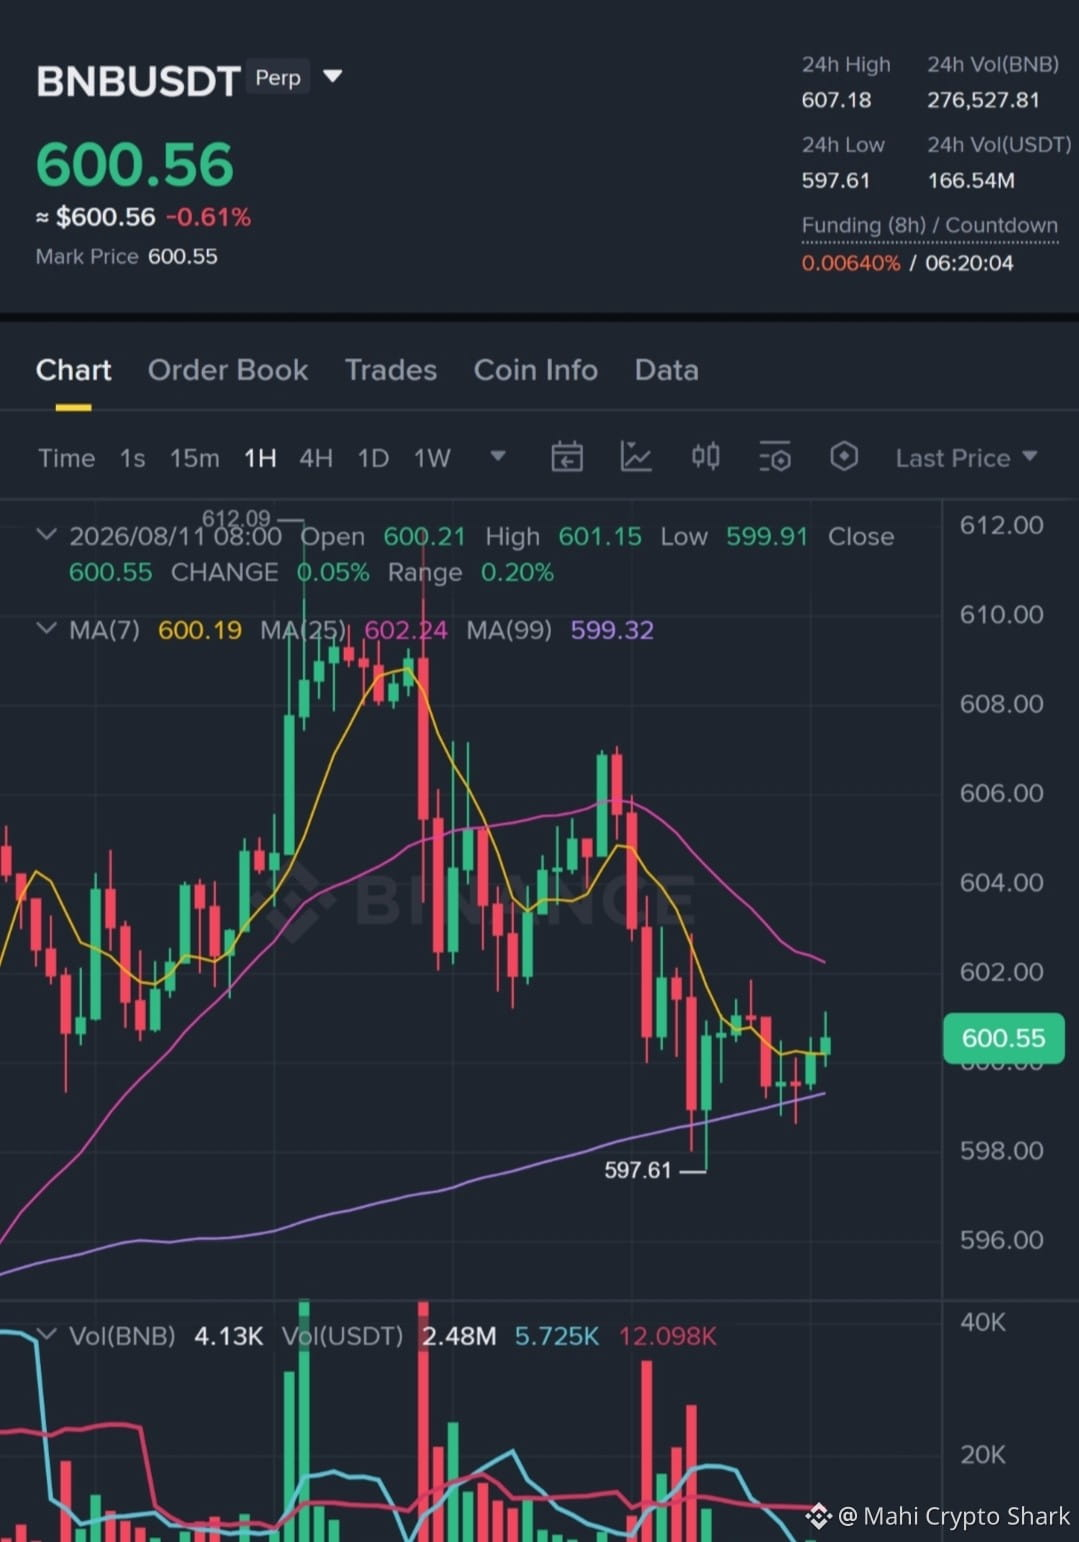The image size is (1079, 1542).
Task: Tap the Mark Price 600.55 value
Action: tap(182, 257)
